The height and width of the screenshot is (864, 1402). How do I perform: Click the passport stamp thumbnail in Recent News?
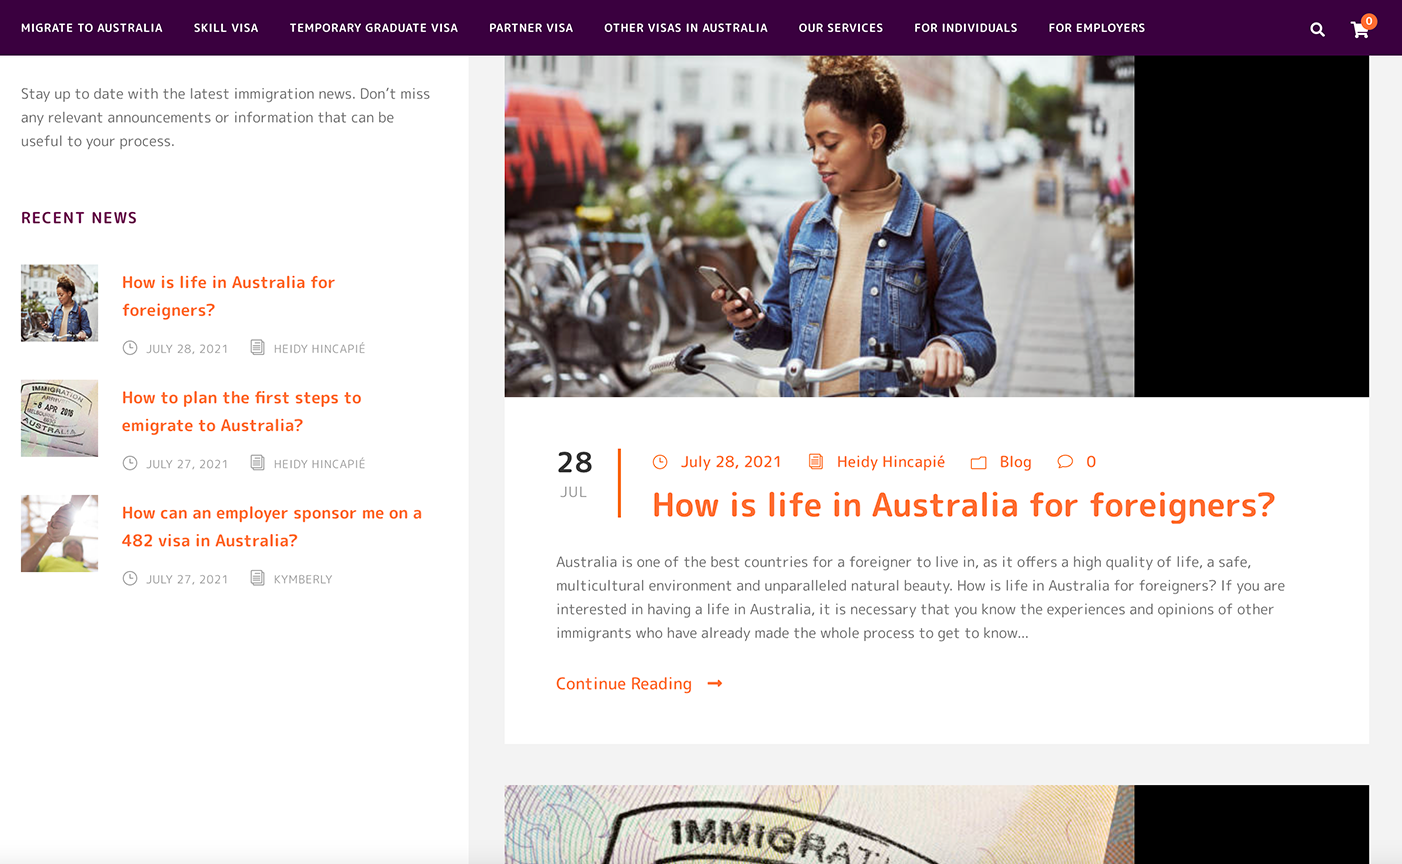pyautogui.click(x=60, y=418)
